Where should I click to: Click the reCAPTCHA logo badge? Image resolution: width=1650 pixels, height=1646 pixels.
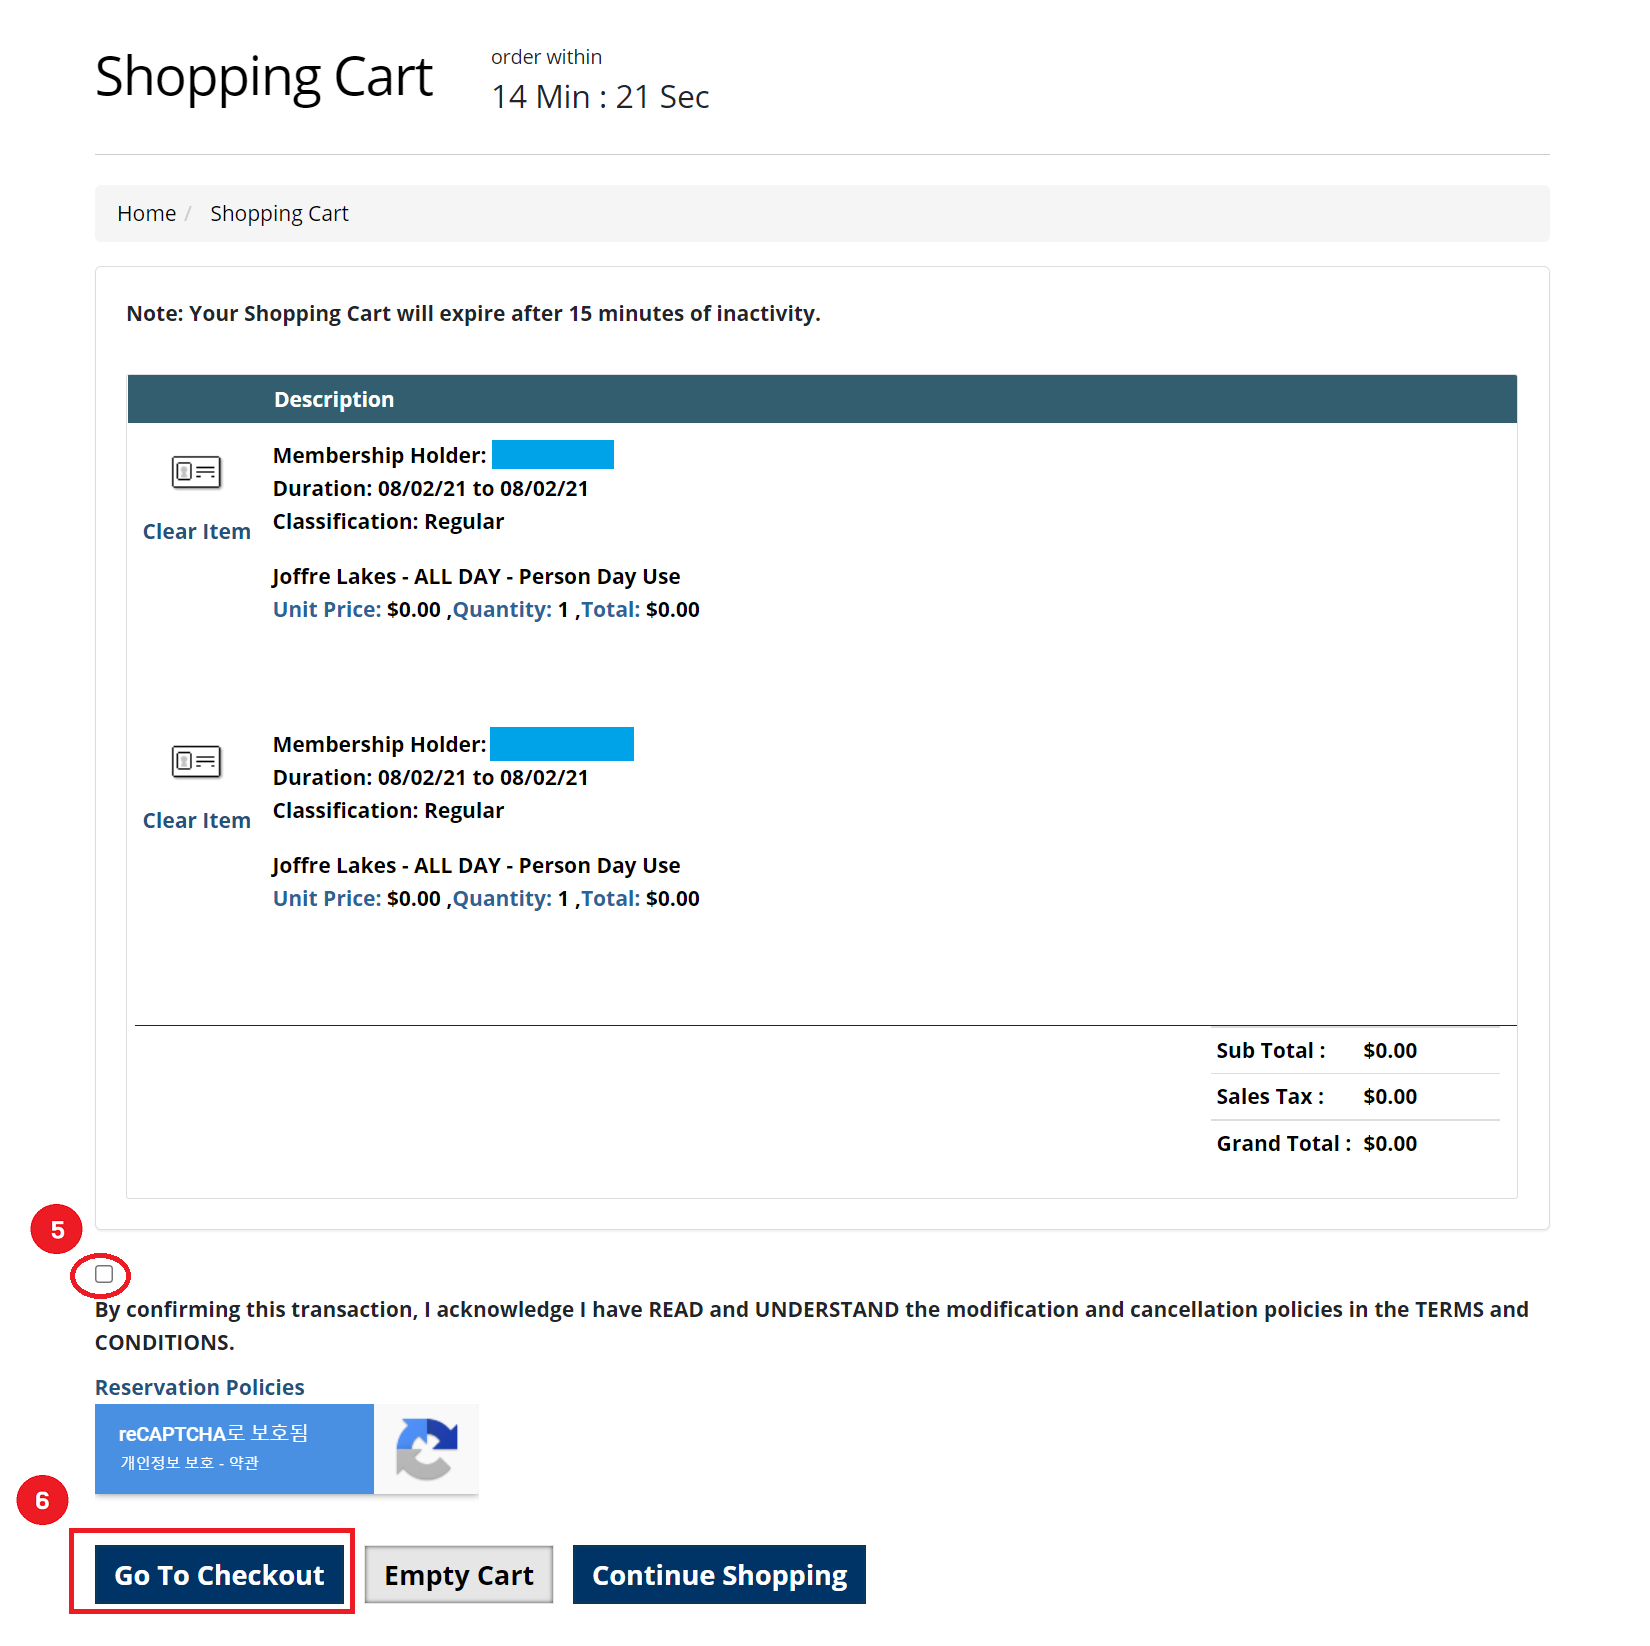(427, 1449)
